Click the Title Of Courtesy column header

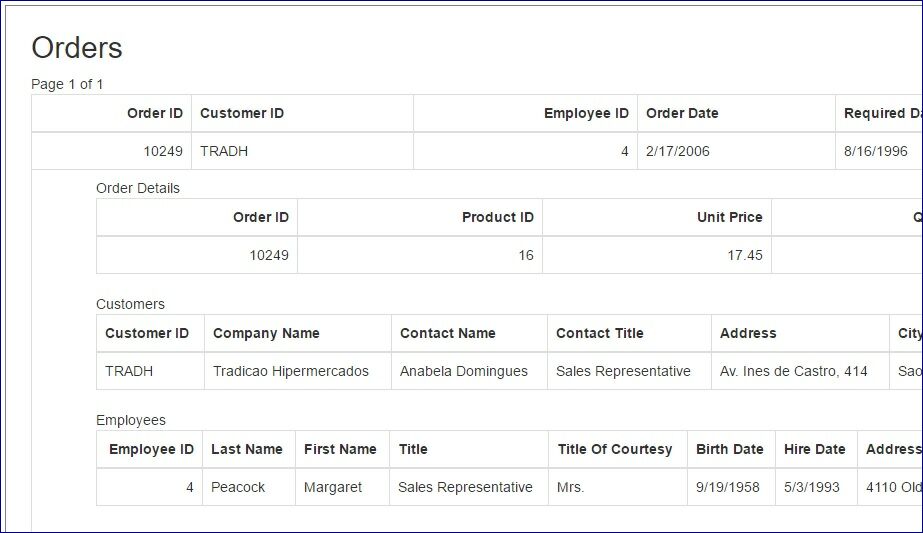click(614, 449)
